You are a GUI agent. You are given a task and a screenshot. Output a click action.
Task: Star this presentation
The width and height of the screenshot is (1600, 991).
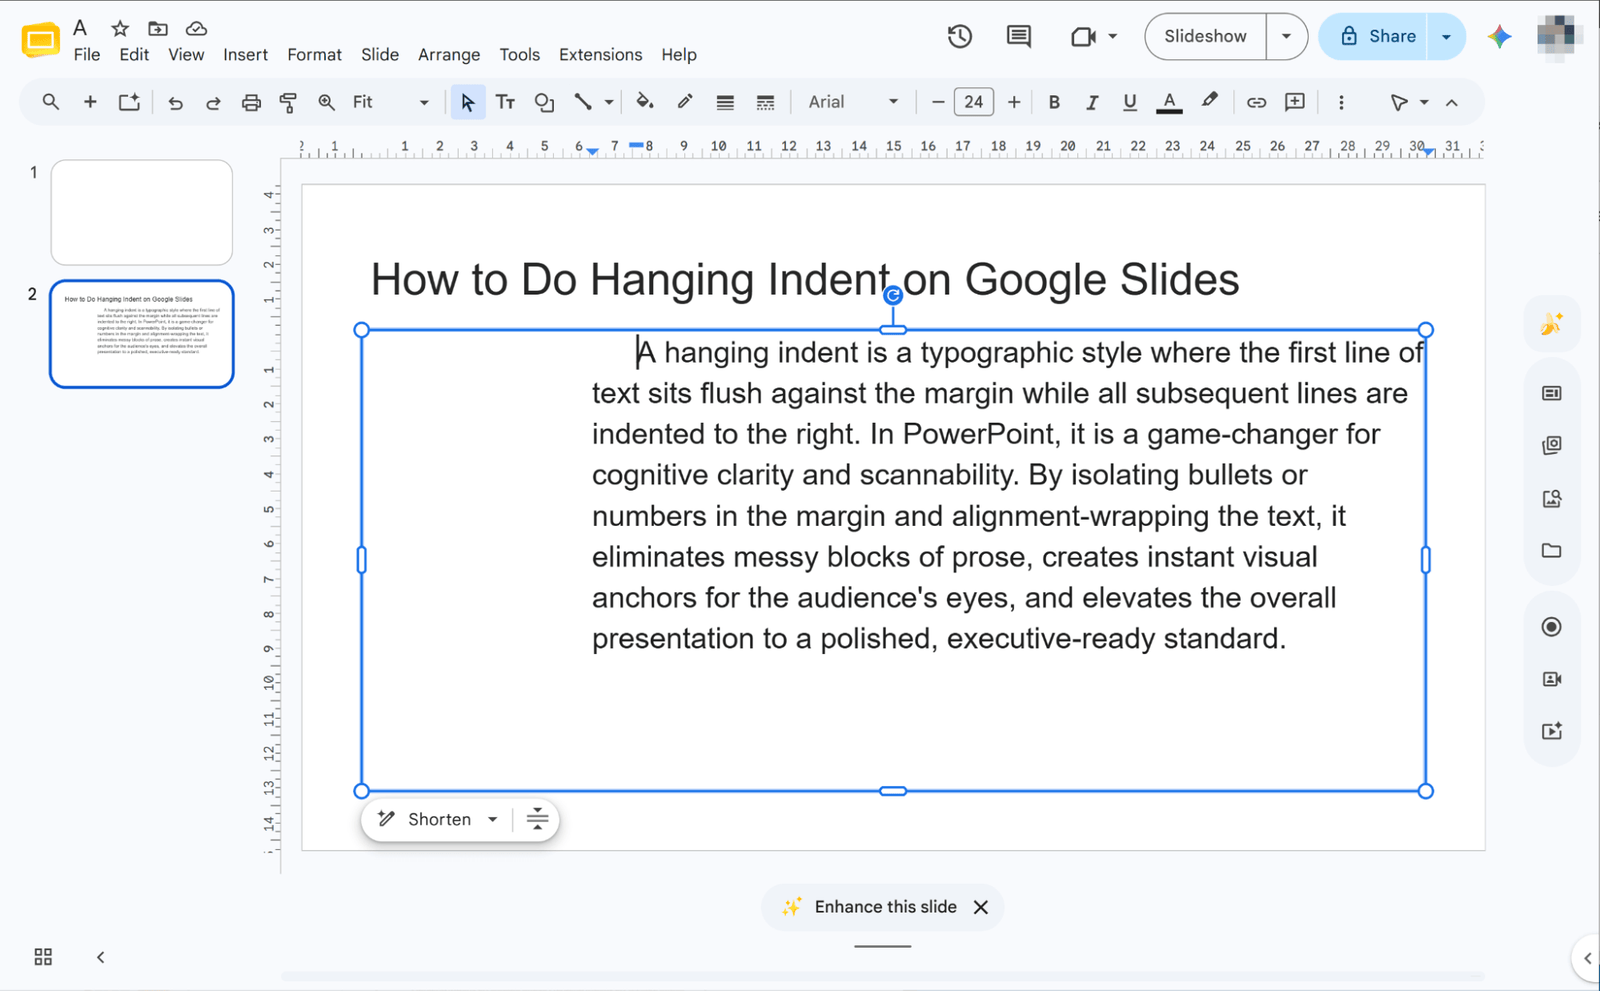click(x=120, y=28)
